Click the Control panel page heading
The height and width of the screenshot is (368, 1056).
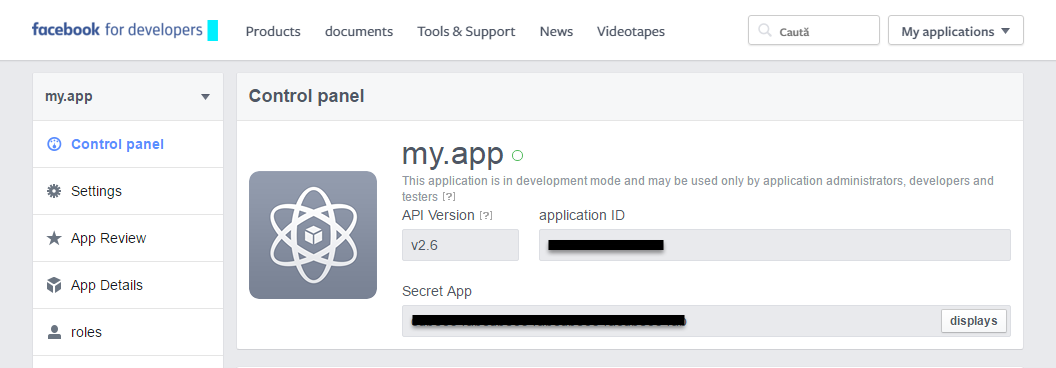pos(306,96)
